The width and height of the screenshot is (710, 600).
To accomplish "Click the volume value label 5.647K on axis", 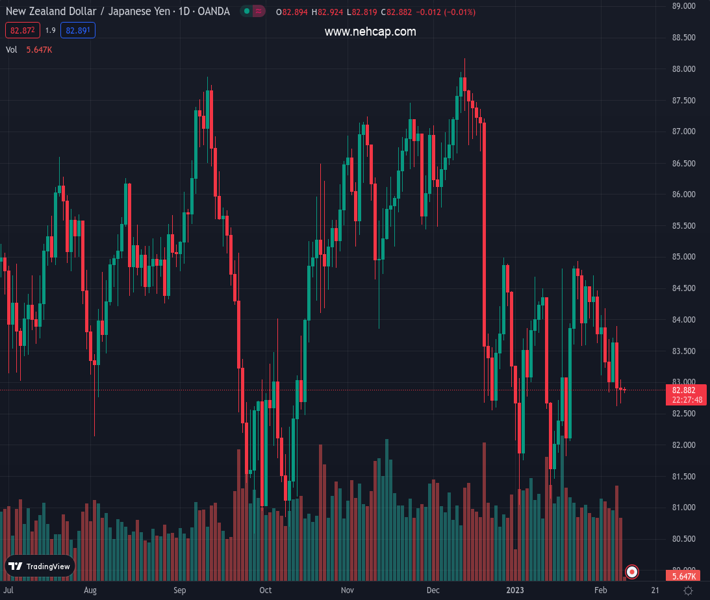I will [x=684, y=576].
